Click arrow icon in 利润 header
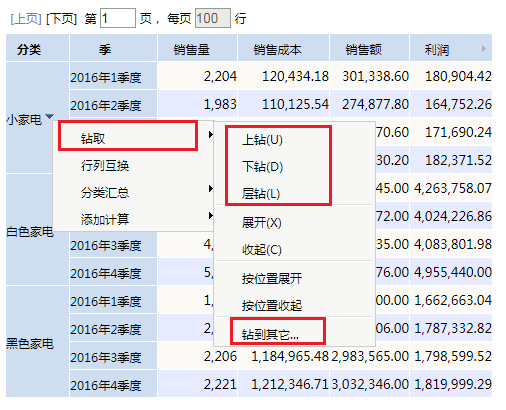The image size is (506, 410). click(x=484, y=49)
